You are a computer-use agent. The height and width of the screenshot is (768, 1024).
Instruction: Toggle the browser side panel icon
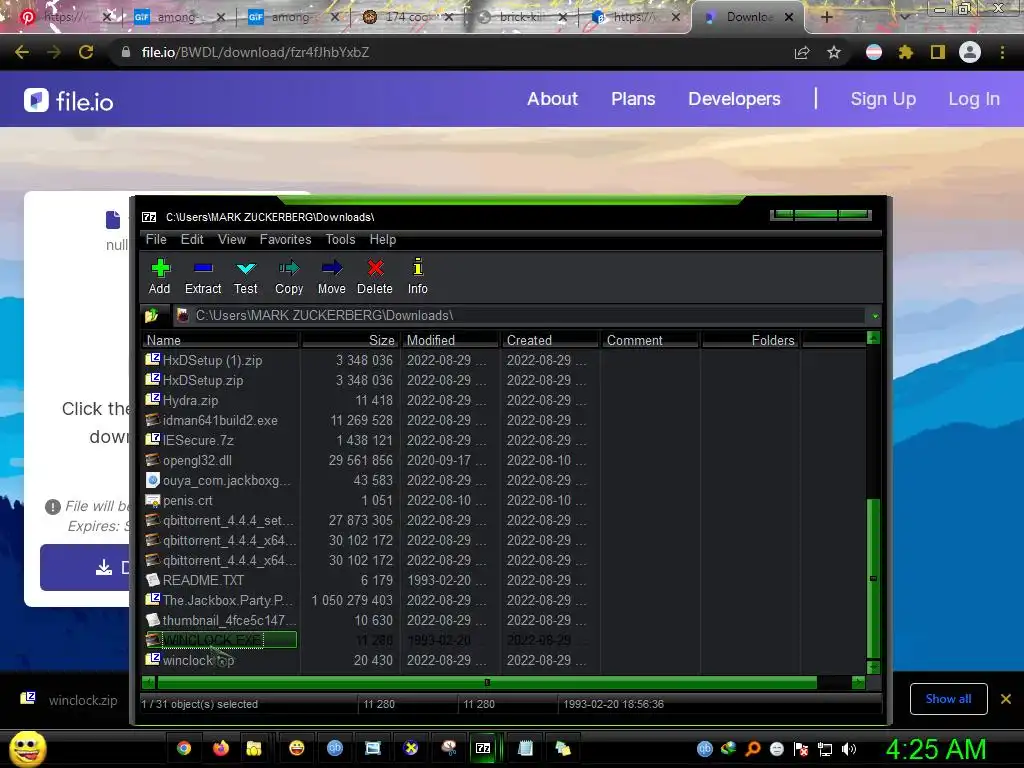tap(938, 52)
